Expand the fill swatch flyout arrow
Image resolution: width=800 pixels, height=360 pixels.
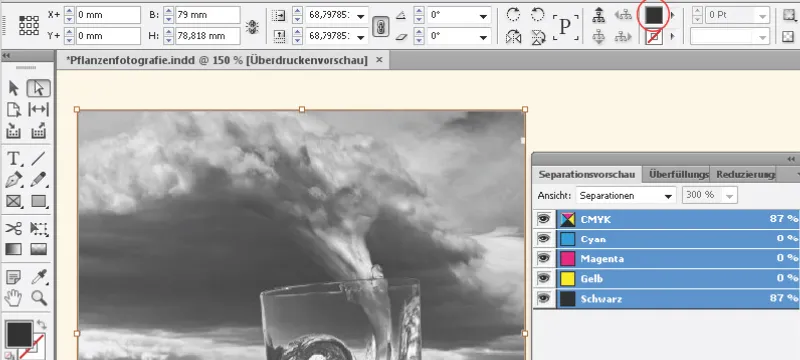pyautogui.click(x=673, y=15)
